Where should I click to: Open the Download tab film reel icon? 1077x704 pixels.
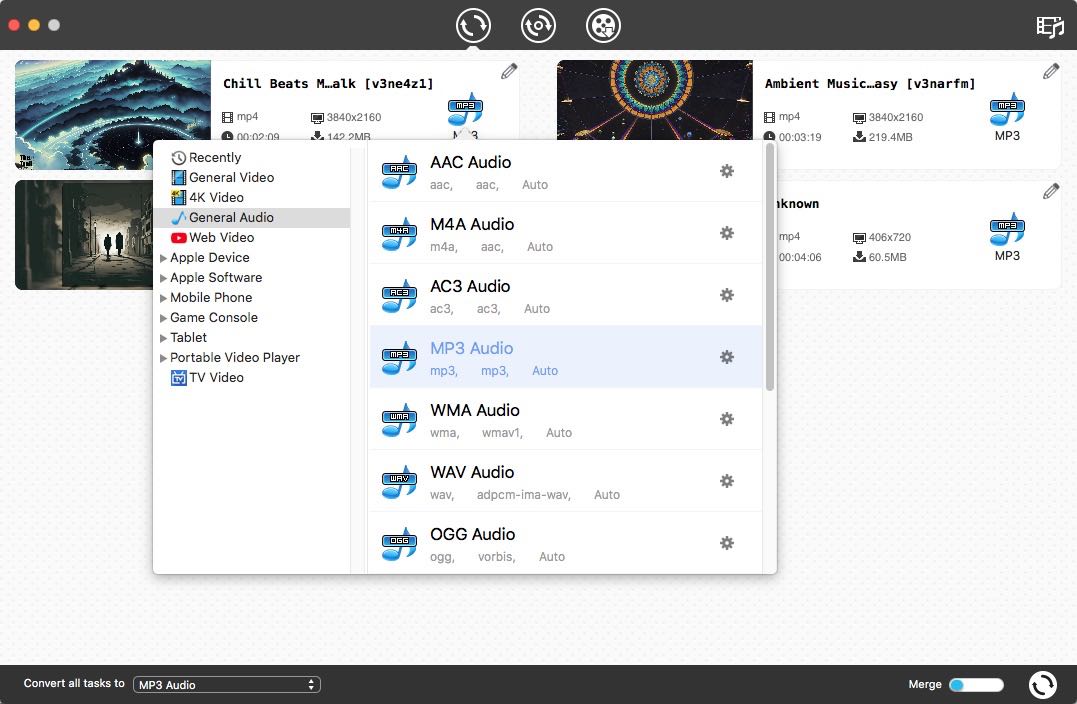coord(603,25)
